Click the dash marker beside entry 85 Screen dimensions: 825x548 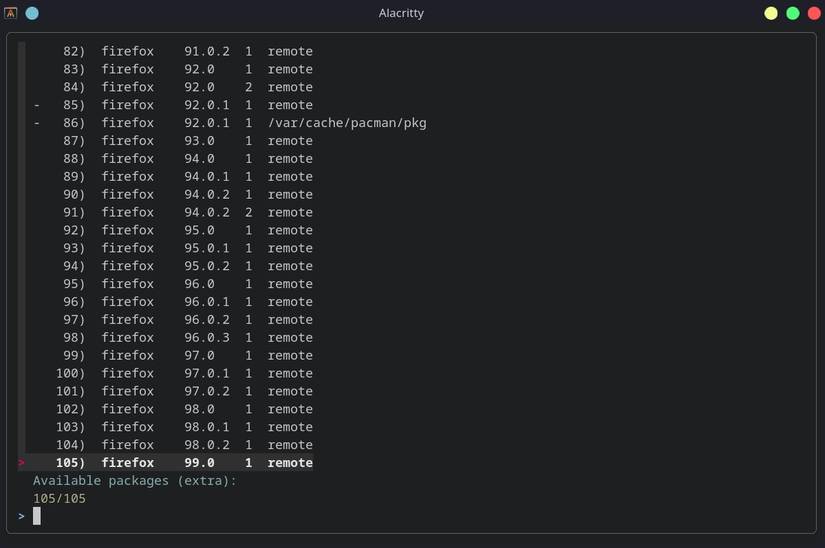coord(37,105)
